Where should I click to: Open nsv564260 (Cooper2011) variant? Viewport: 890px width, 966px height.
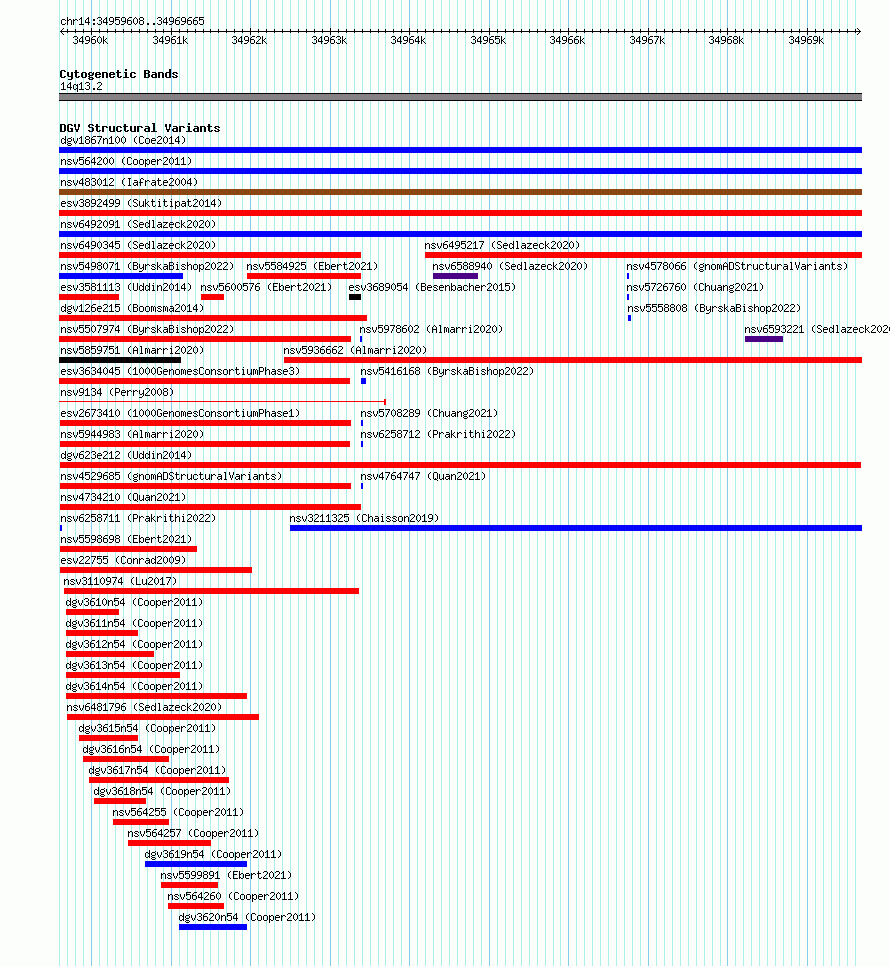pos(233,896)
